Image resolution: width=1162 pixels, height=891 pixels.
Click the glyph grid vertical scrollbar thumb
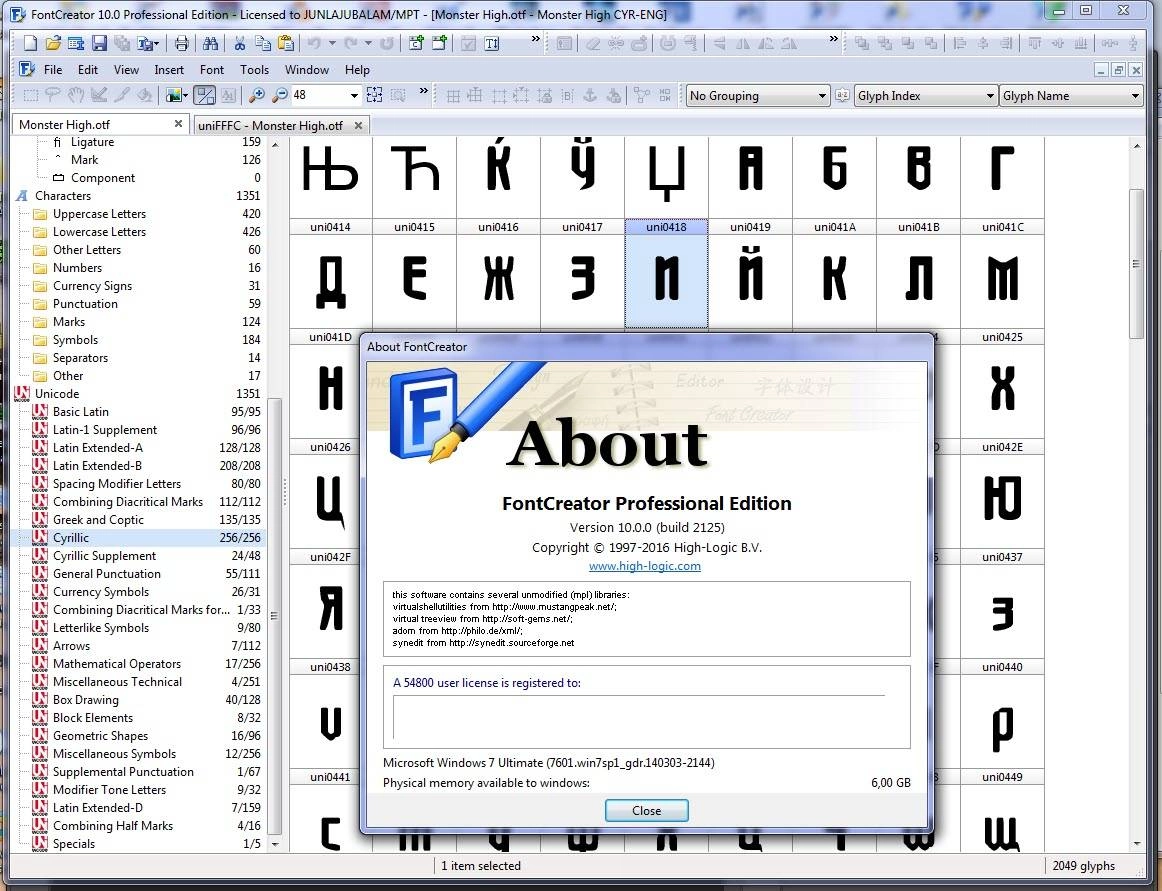click(x=1137, y=263)
